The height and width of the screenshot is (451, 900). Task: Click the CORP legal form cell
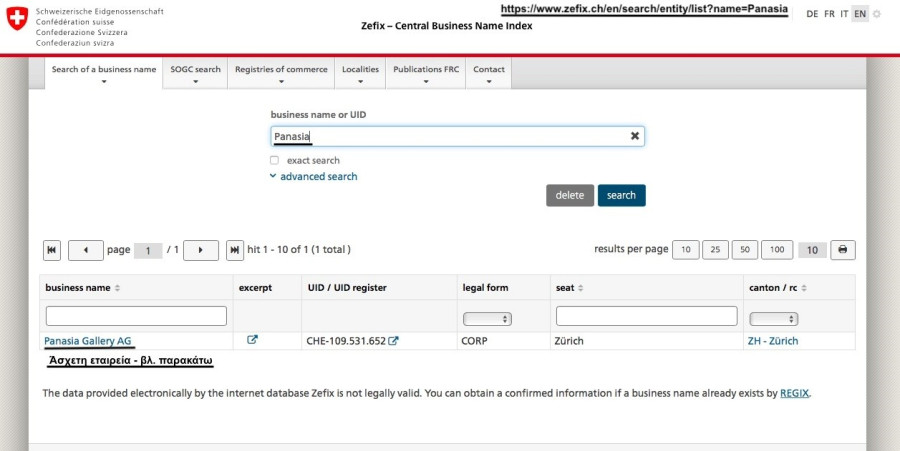pos(474,341)
